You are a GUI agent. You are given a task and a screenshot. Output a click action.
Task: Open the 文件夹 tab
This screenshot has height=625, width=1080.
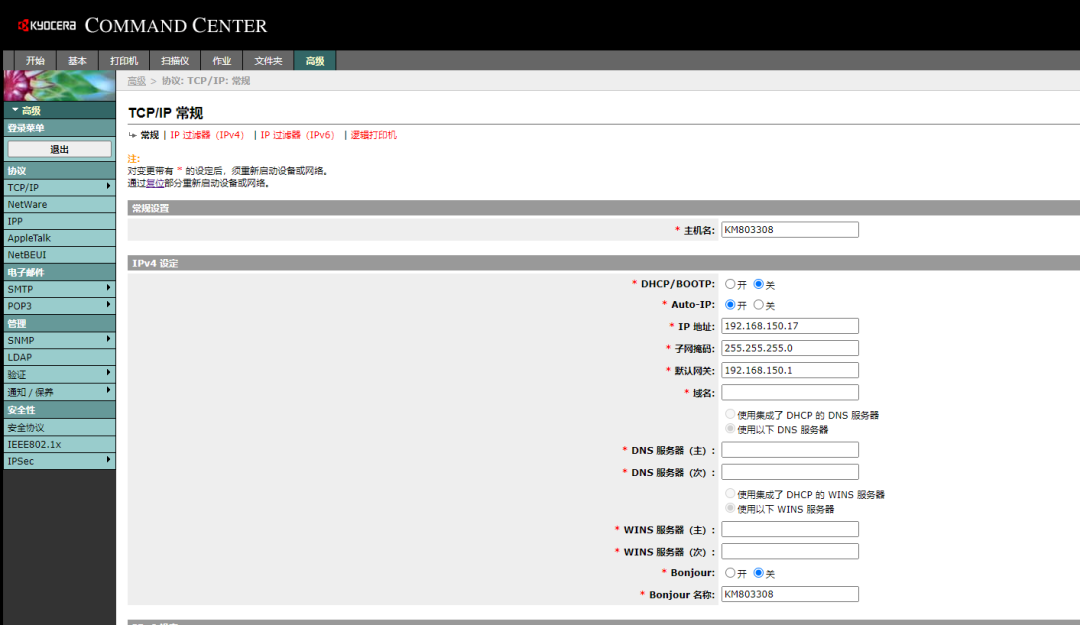(268, 61)
